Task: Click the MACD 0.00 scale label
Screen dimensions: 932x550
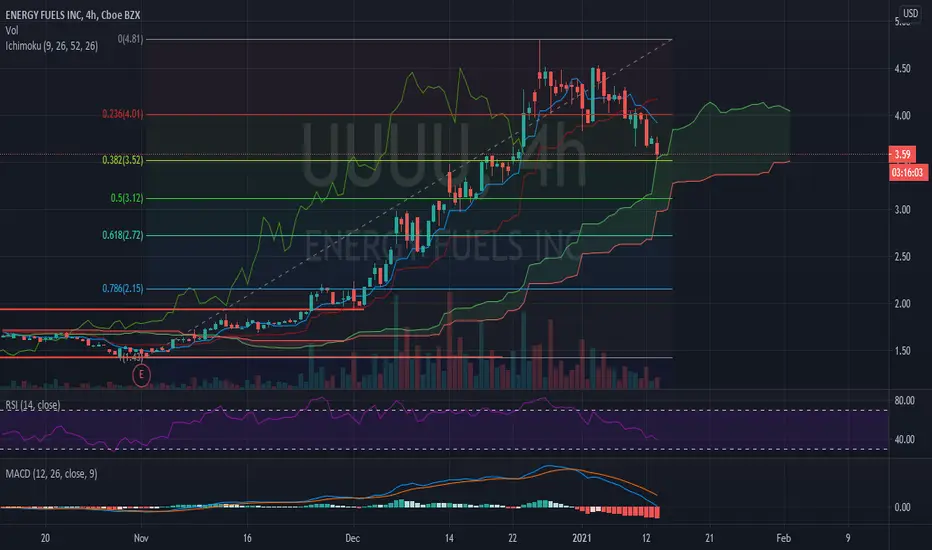Action: (x=902, y=507)
